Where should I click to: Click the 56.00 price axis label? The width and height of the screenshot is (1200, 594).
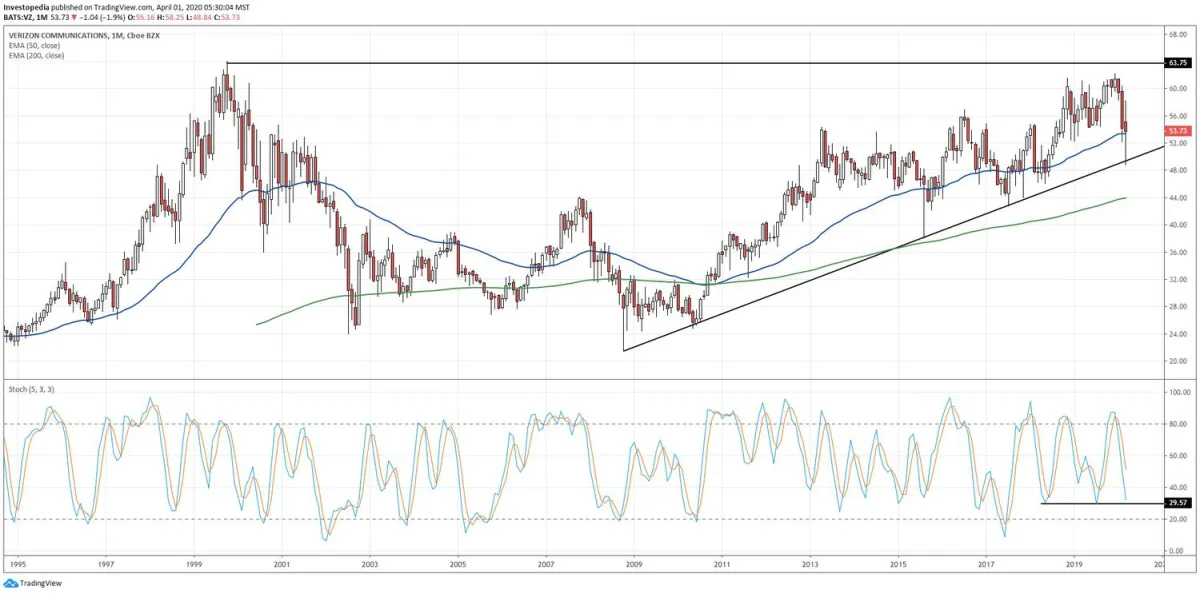pyautogui.click(x=1178, y=116)
